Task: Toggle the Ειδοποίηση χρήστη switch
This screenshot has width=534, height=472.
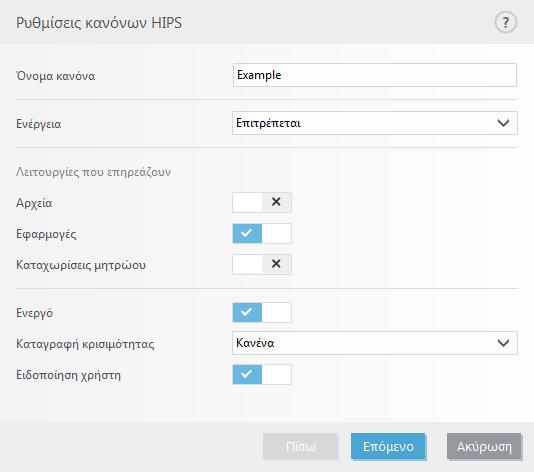Action: click(262, 374)
